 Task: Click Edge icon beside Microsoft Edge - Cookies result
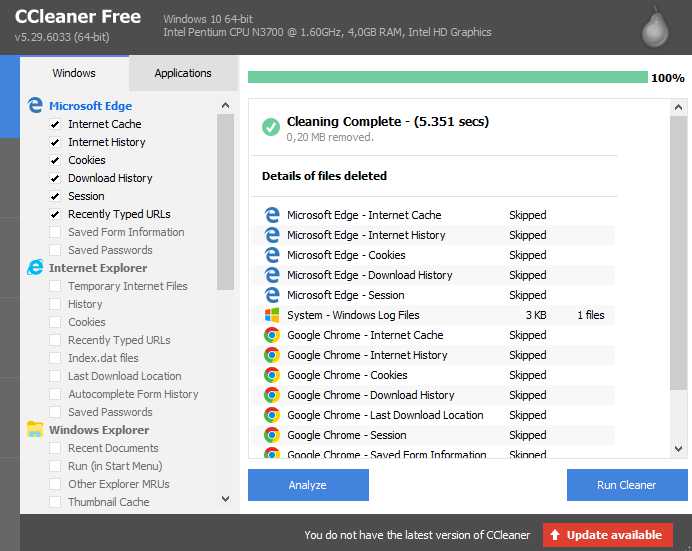coord(272,255)
